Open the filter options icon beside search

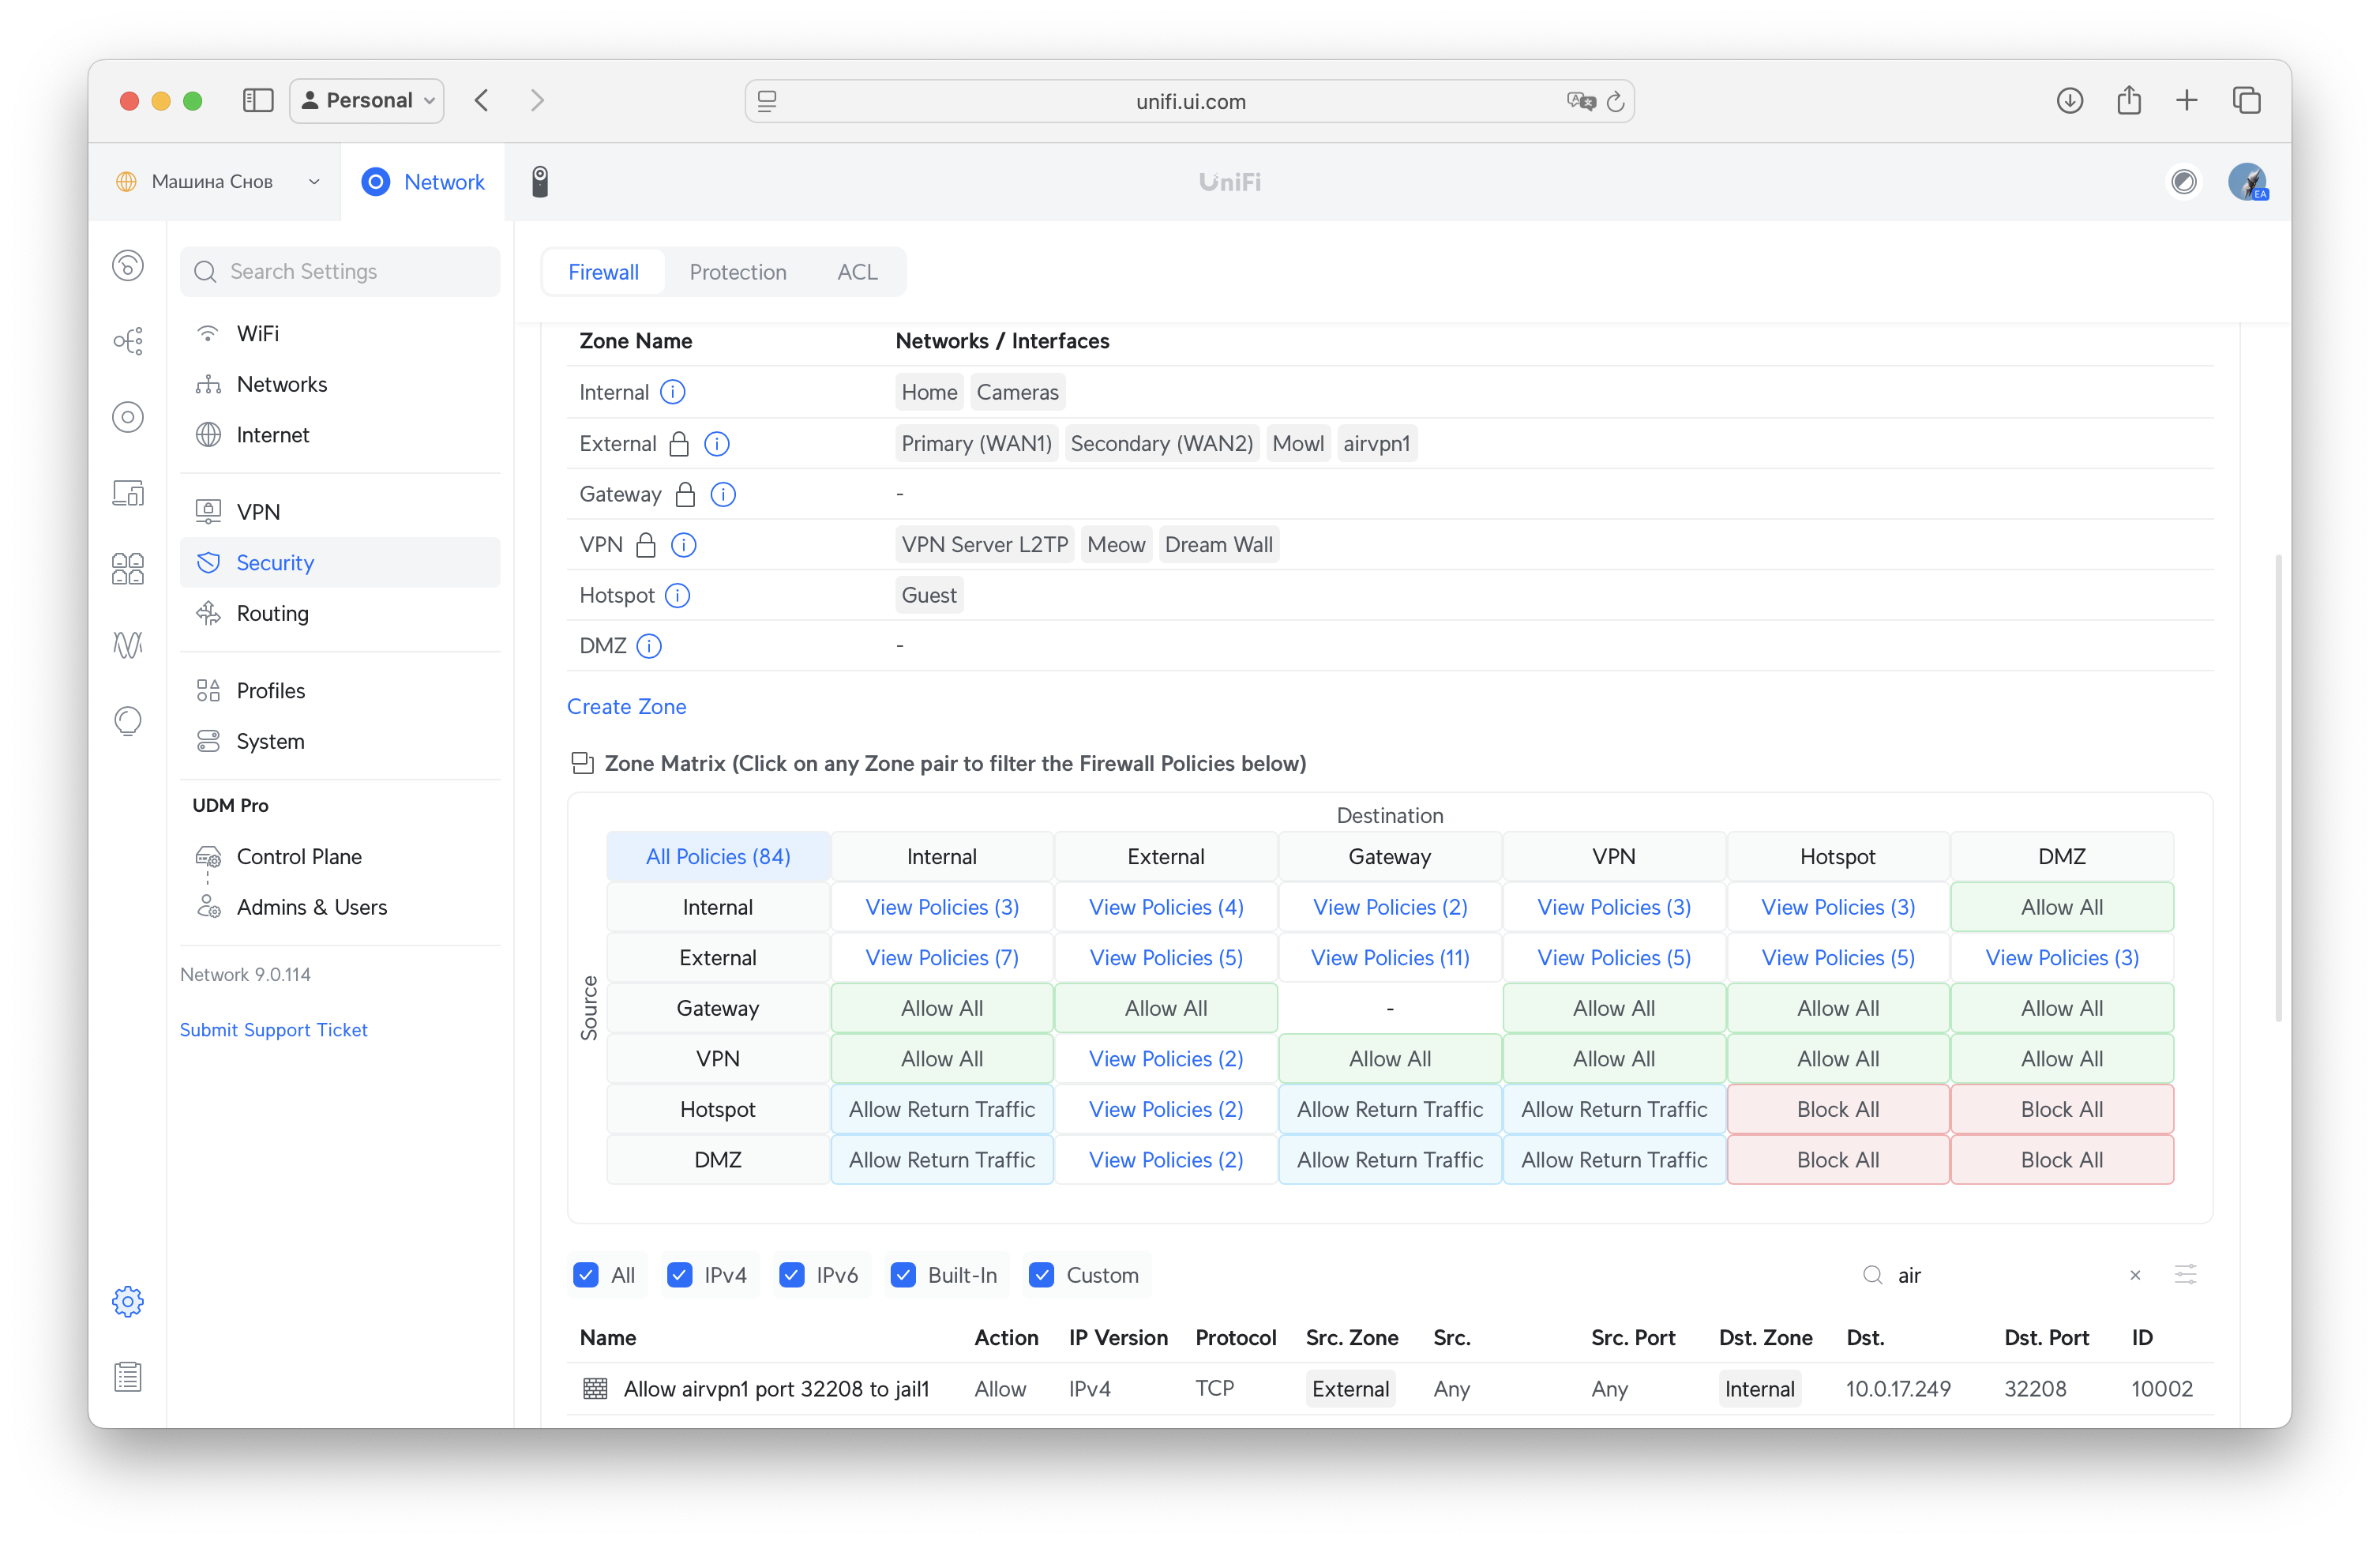click(x=2185, y=1275)
